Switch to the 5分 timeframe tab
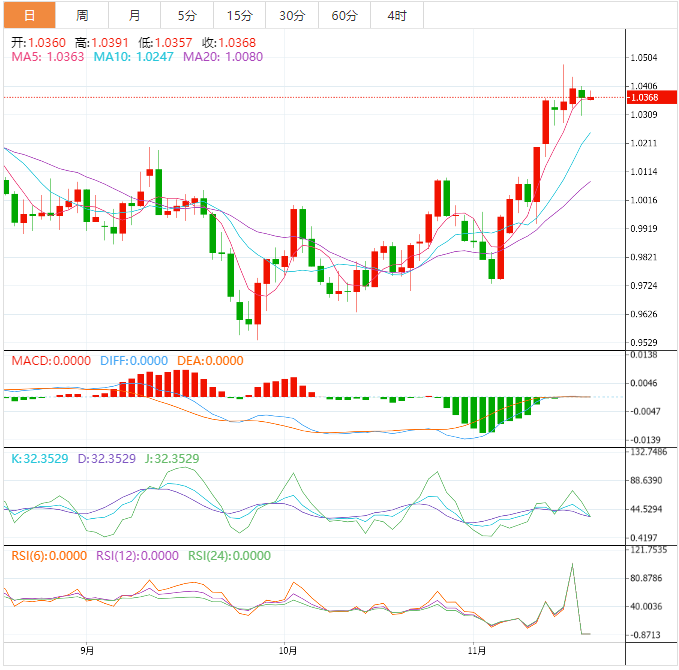 click(x=187, y=15)
